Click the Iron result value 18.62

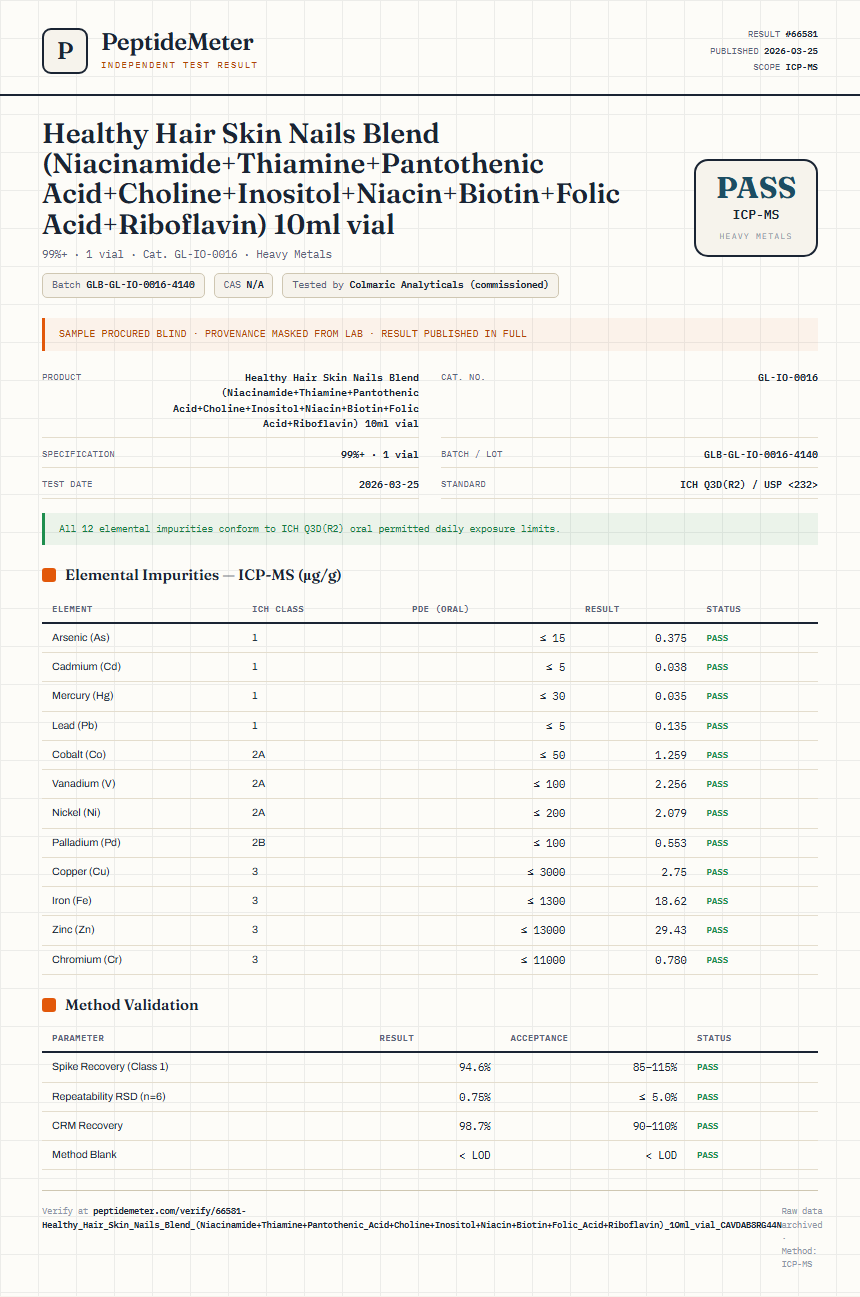click(x=671, y=901)
